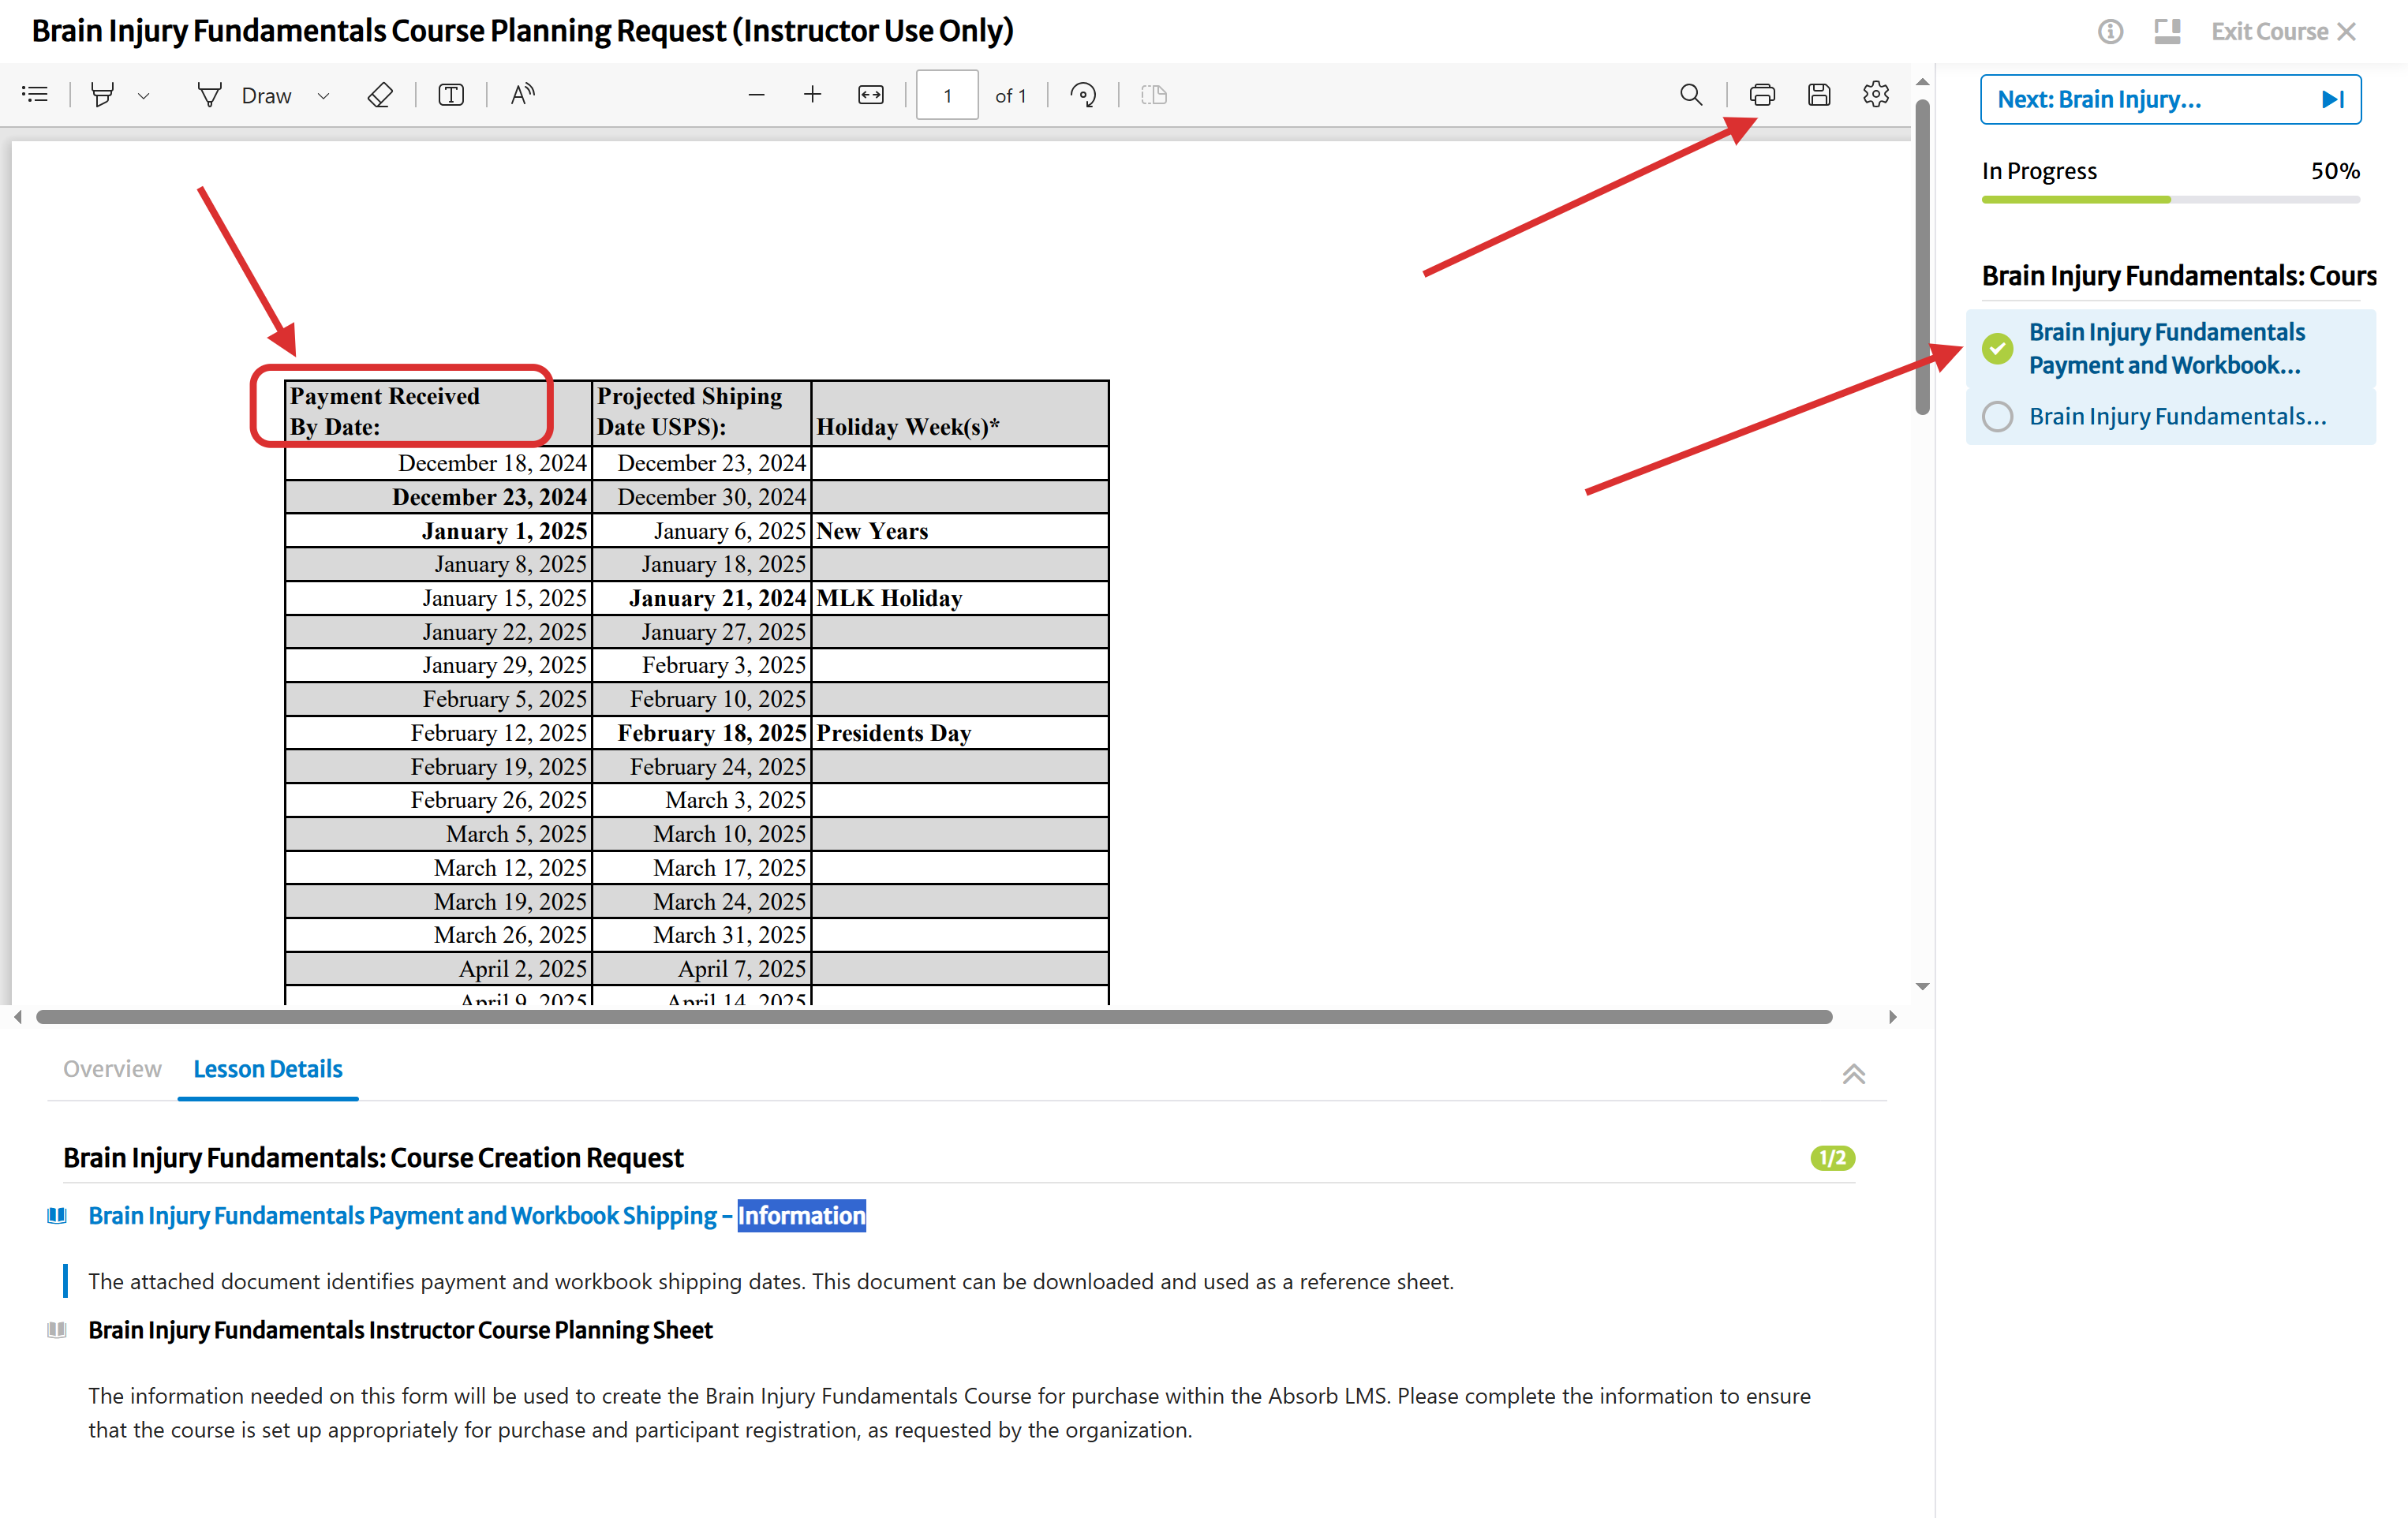Open the PDF search magnifier

pyautogui.click(x=1691, y=95)
